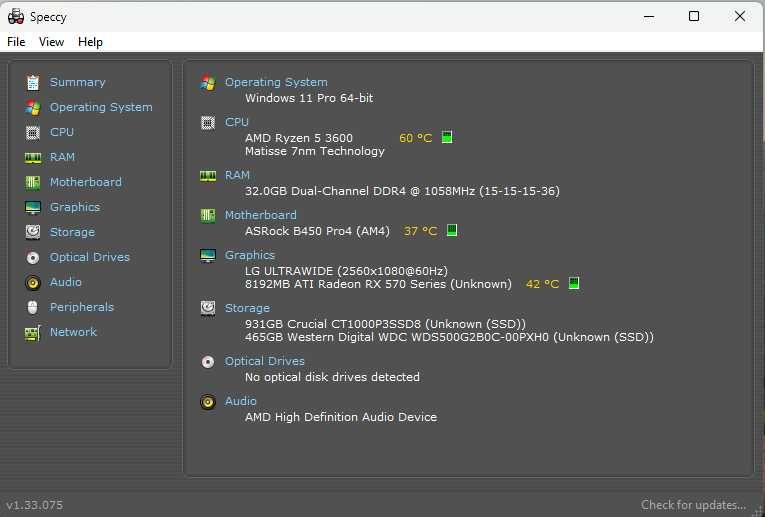
Task: Go to the CPU sidebar section
Action: [62, 132]
